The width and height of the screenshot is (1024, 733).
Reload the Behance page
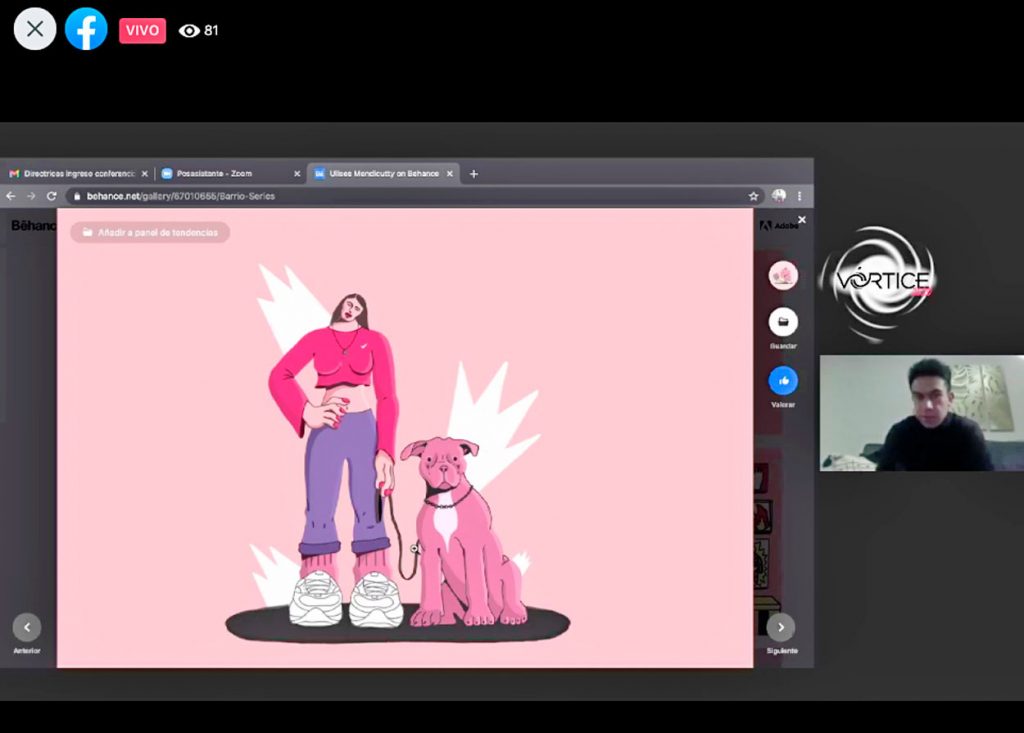(52, 196)
